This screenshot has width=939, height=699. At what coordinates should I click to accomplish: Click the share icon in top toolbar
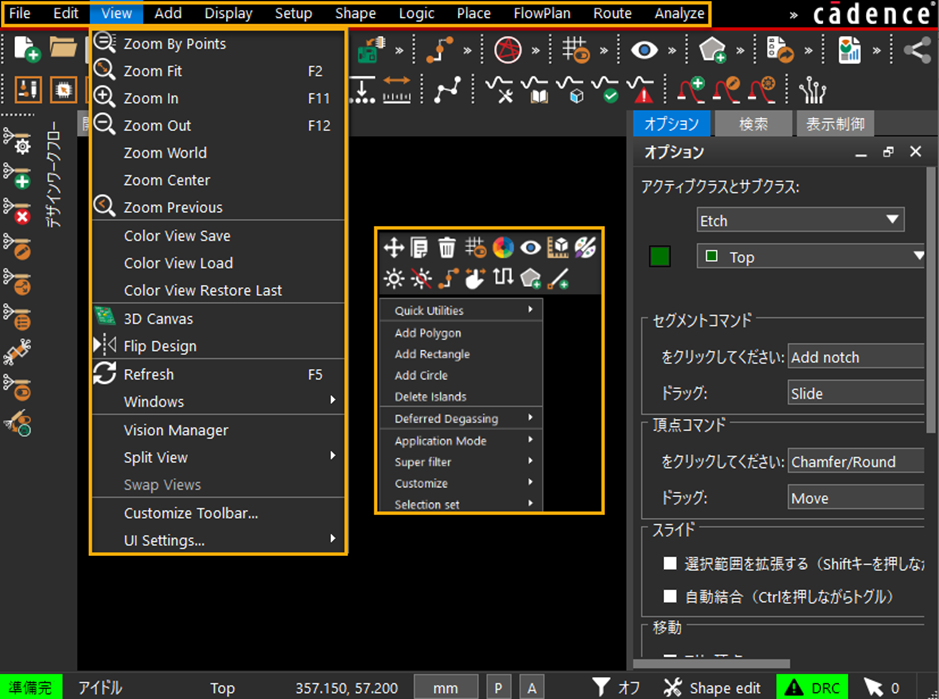pos(917,50)
